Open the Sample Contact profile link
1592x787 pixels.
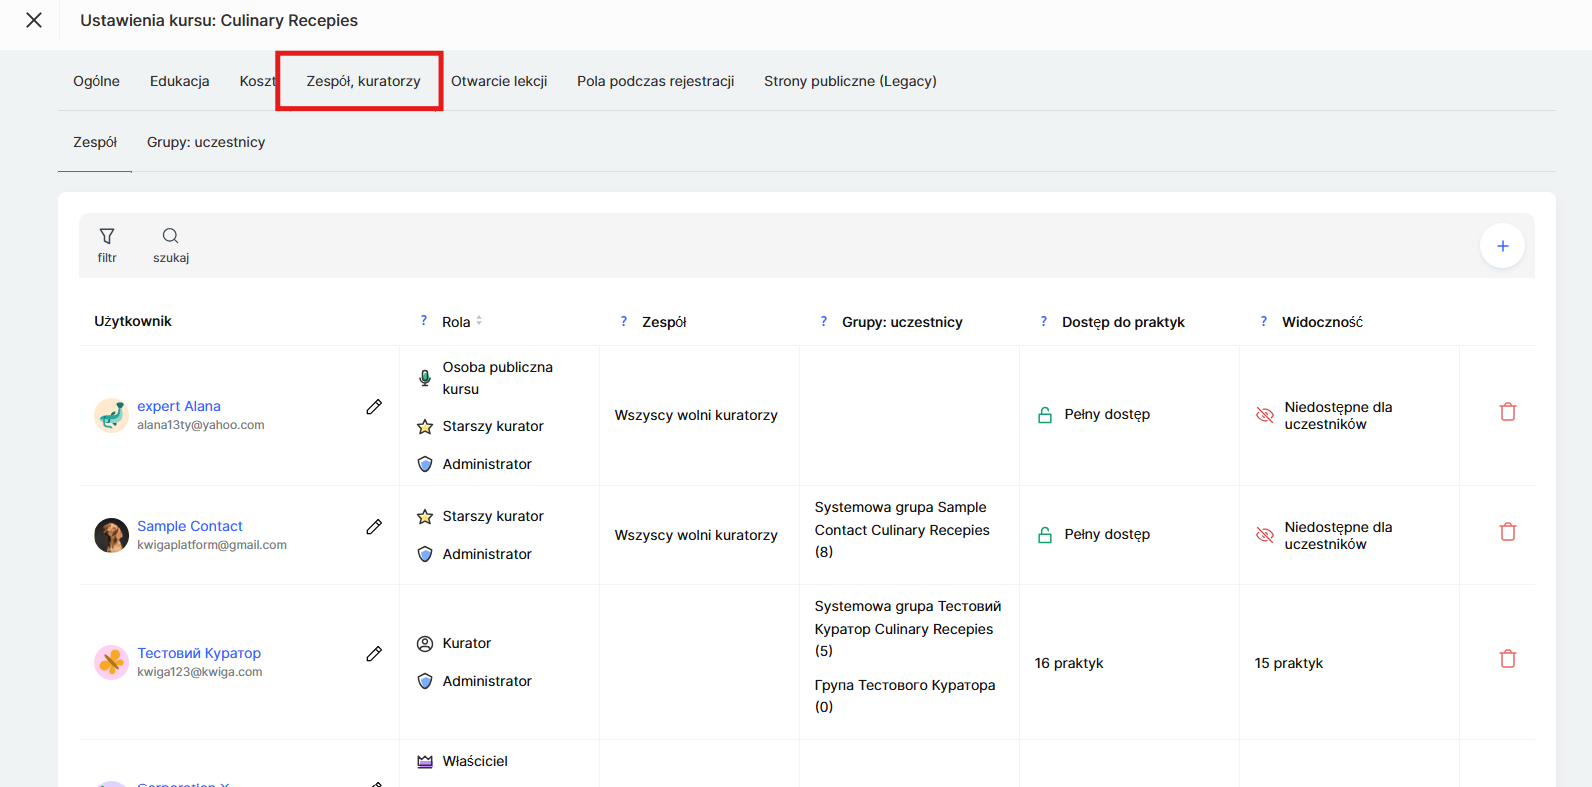tap(190, 526)
